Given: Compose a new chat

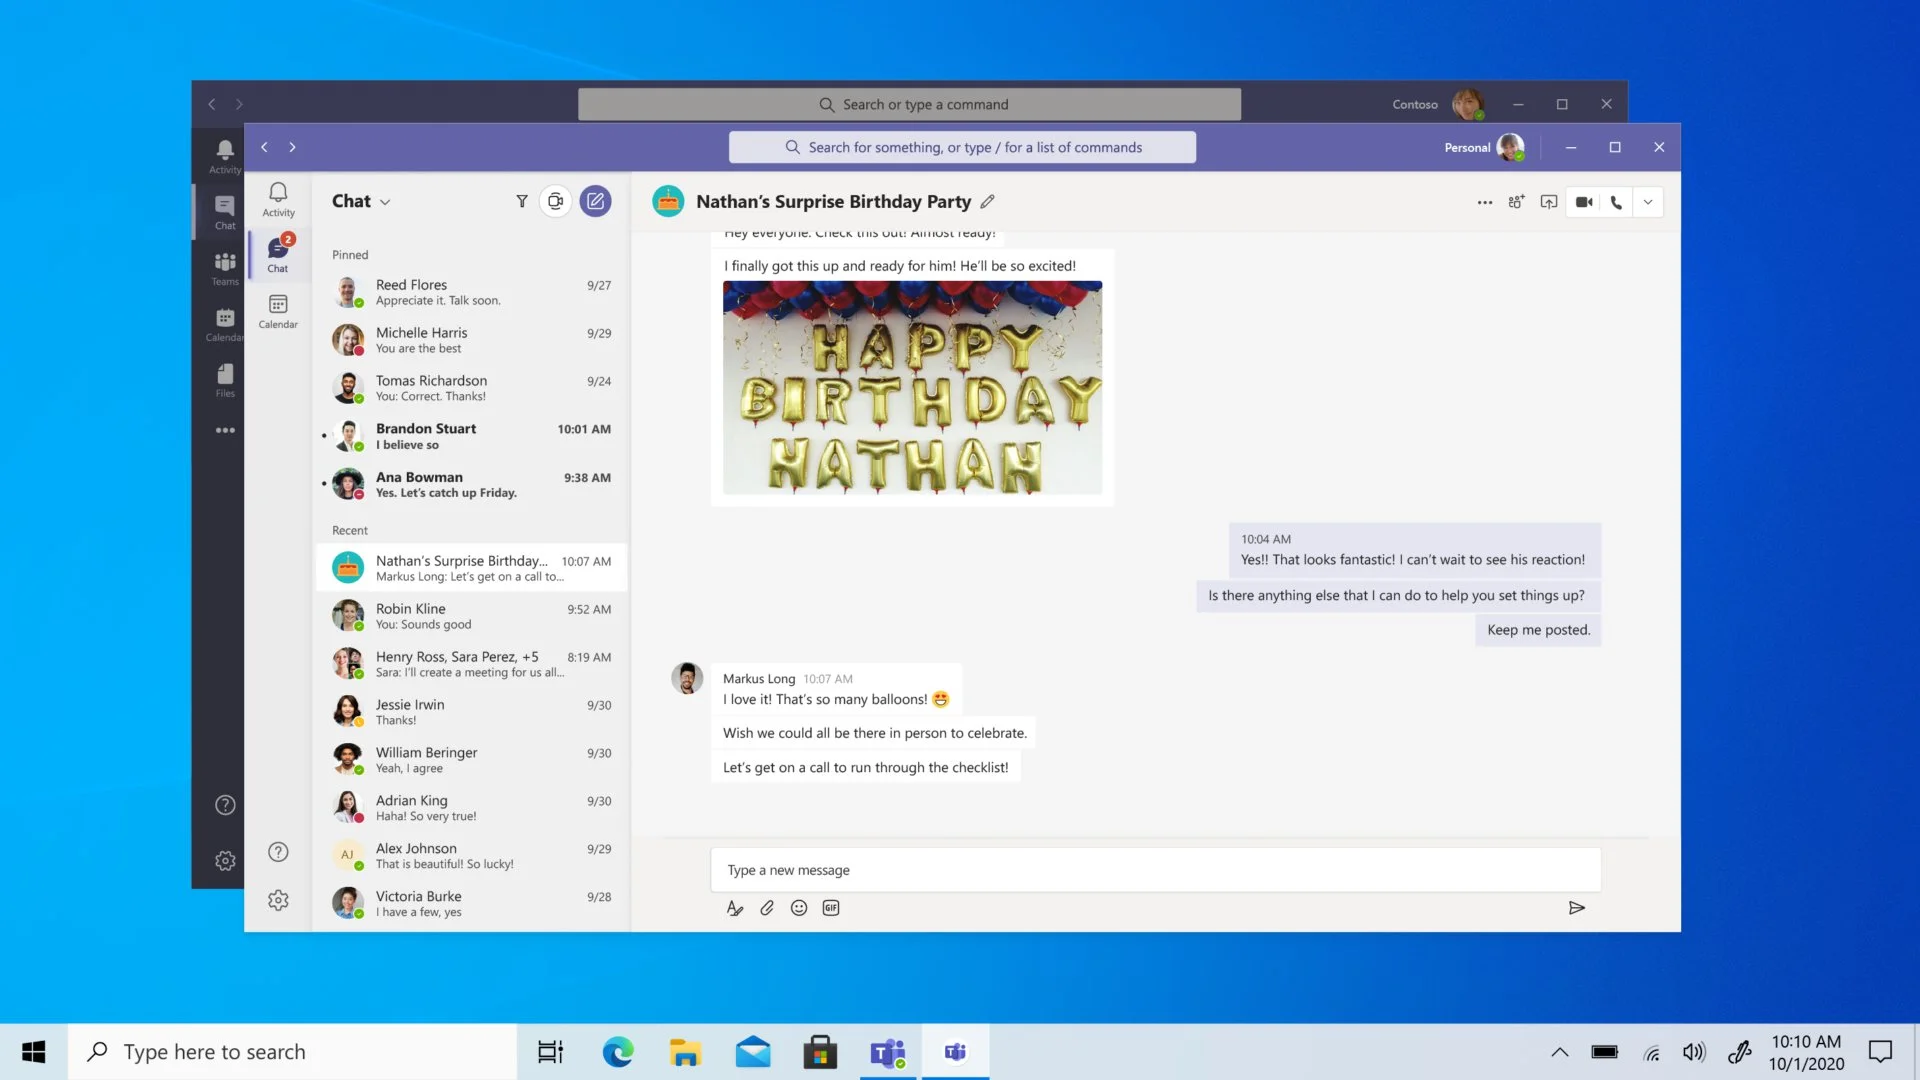Looking at the screenshot, I should point(595,201).
